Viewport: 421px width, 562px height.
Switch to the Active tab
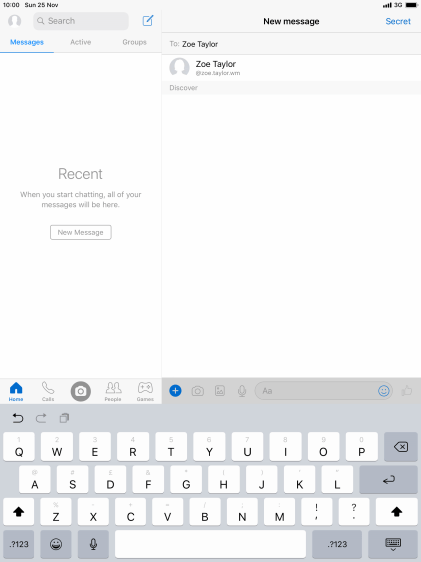[81, 42]
